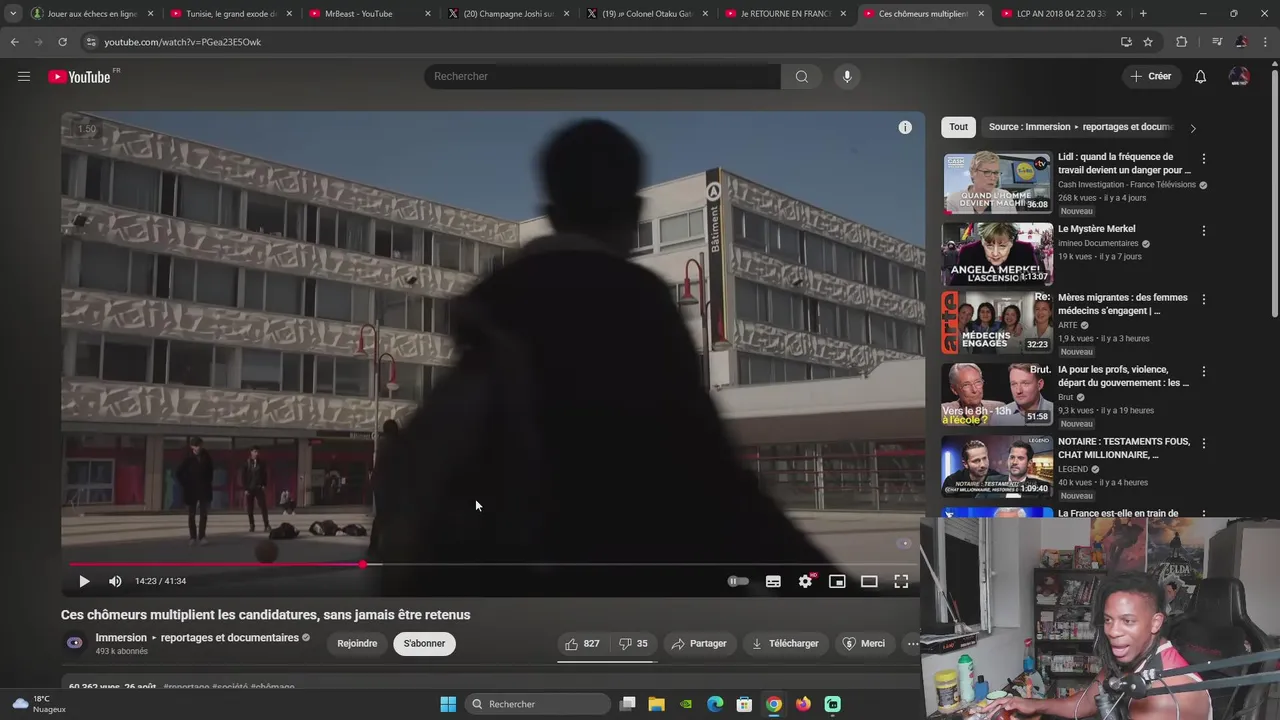Open options menu for Mères migrantes video

1204,299
